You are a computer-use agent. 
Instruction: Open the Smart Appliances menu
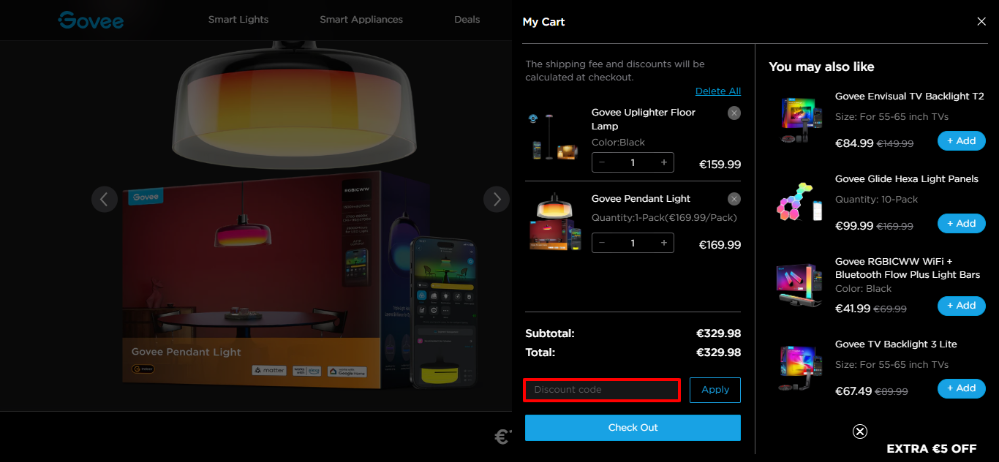point(361,20)
